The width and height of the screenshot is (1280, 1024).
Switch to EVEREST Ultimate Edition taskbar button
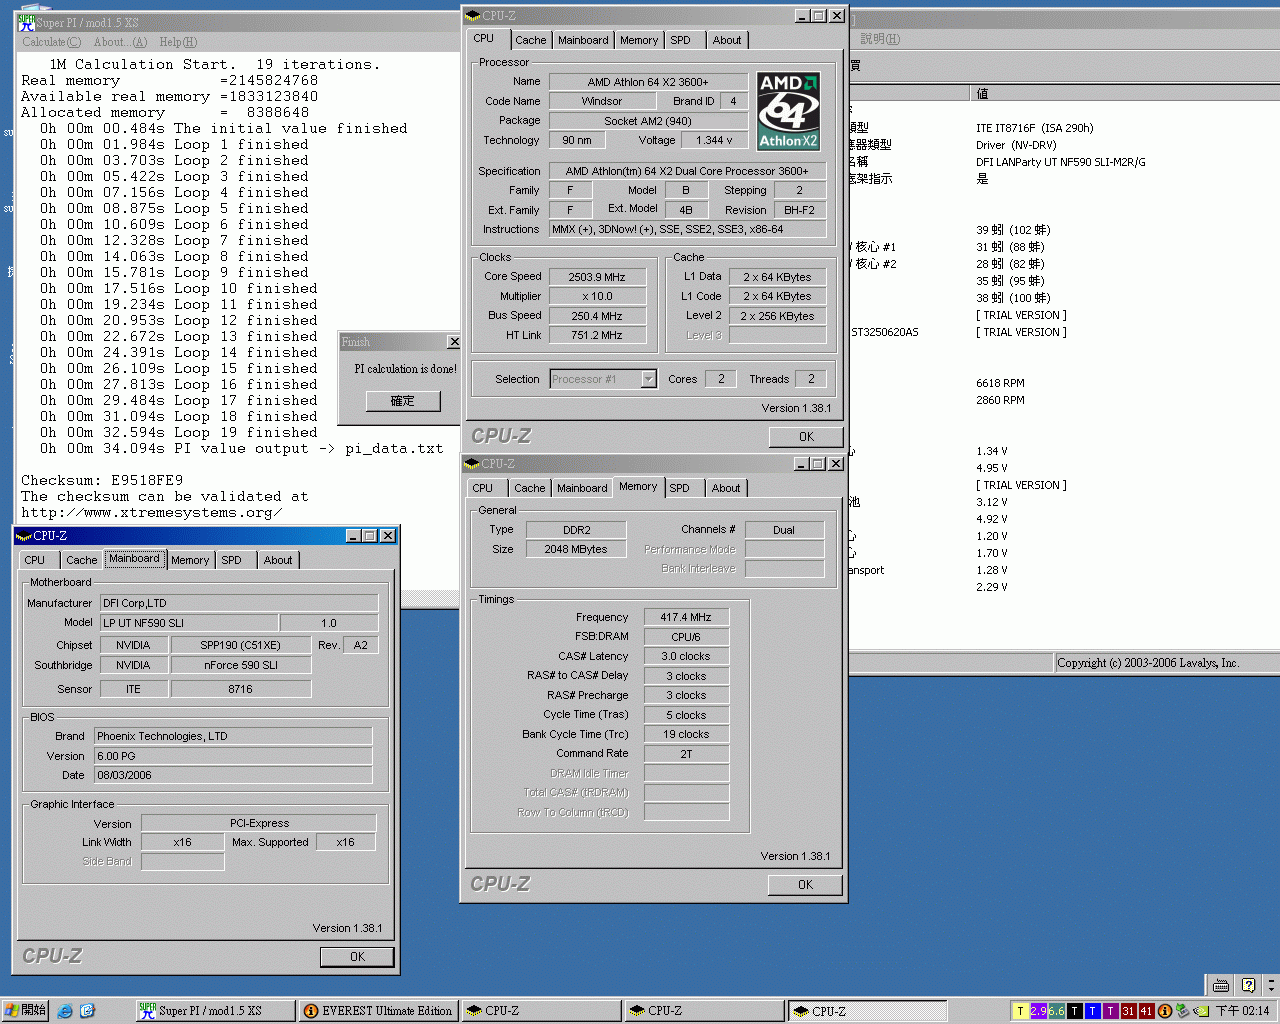[x=378, y=1011]
